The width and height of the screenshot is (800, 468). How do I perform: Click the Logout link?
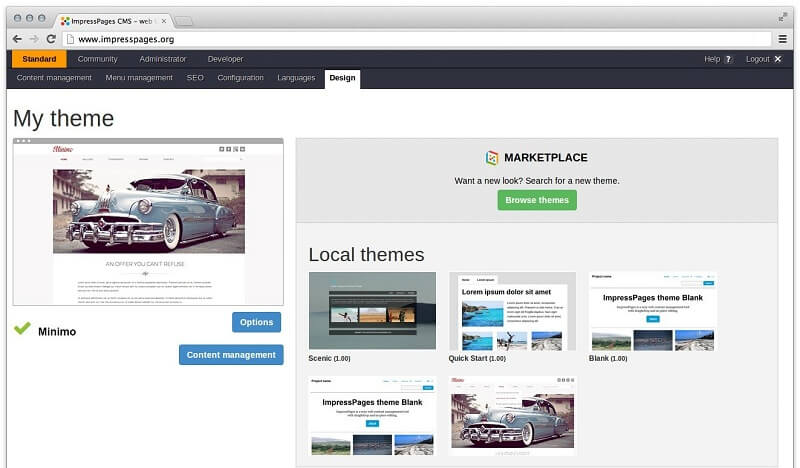[x=757, y=59]
